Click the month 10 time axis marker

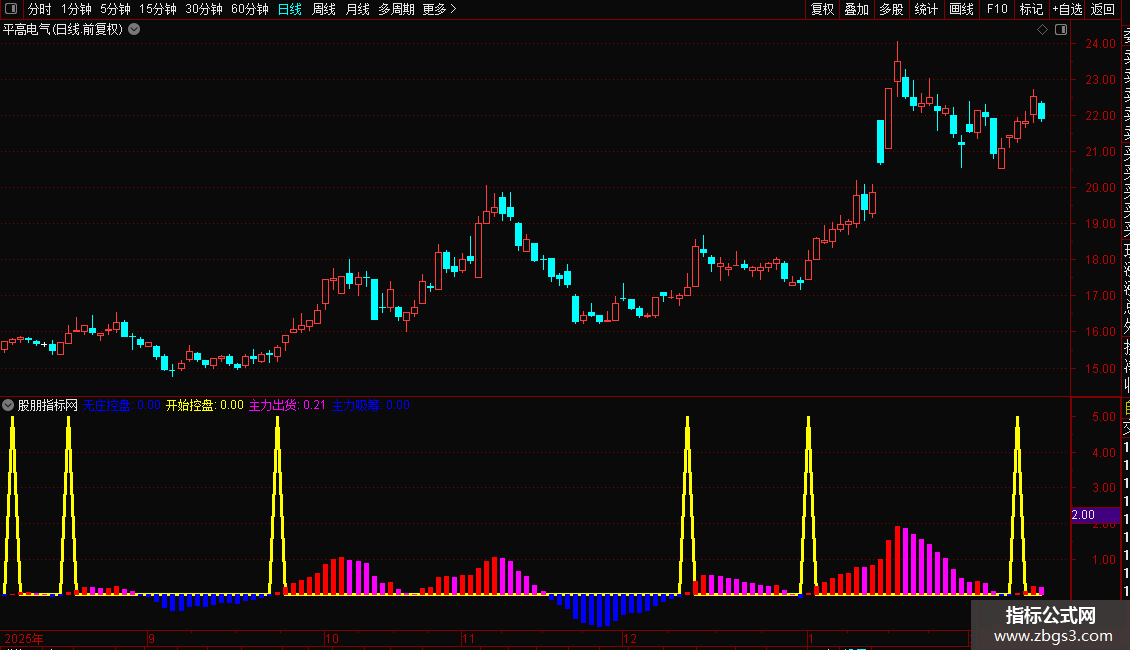(x=332, y=638)
